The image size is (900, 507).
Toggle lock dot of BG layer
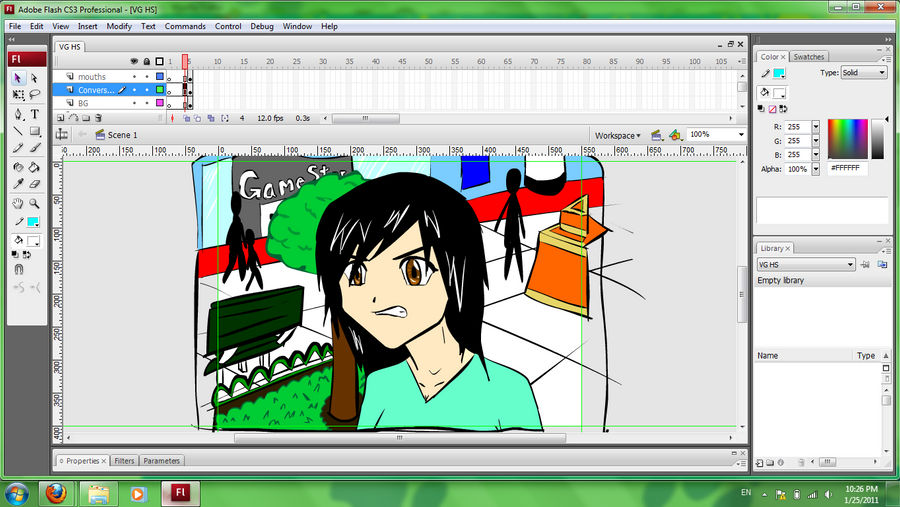(x=147, y=103)
